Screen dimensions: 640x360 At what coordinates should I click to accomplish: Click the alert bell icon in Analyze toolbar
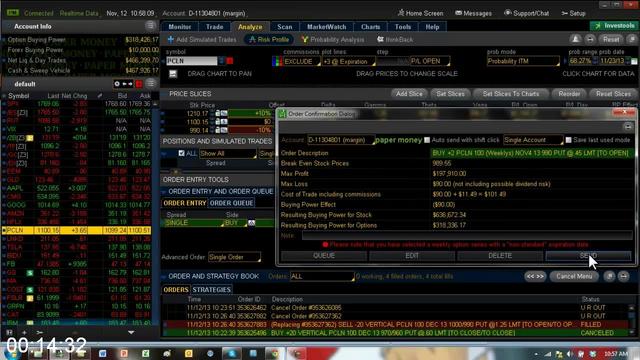tap(575, 40)
